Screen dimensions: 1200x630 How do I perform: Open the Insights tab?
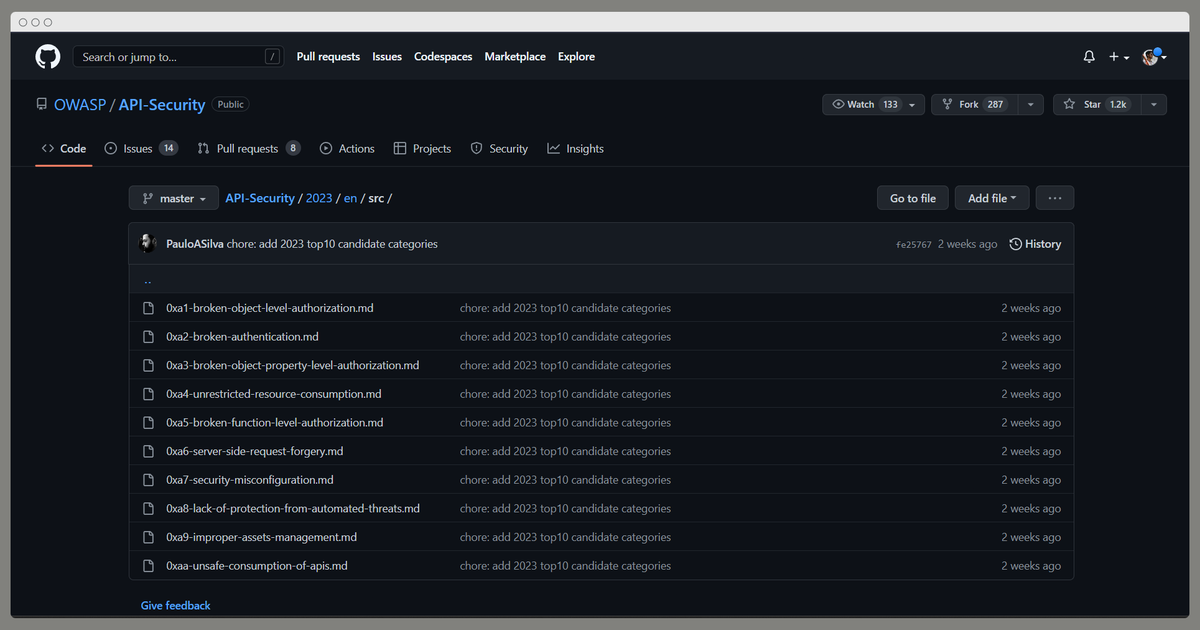coord(576,148)
